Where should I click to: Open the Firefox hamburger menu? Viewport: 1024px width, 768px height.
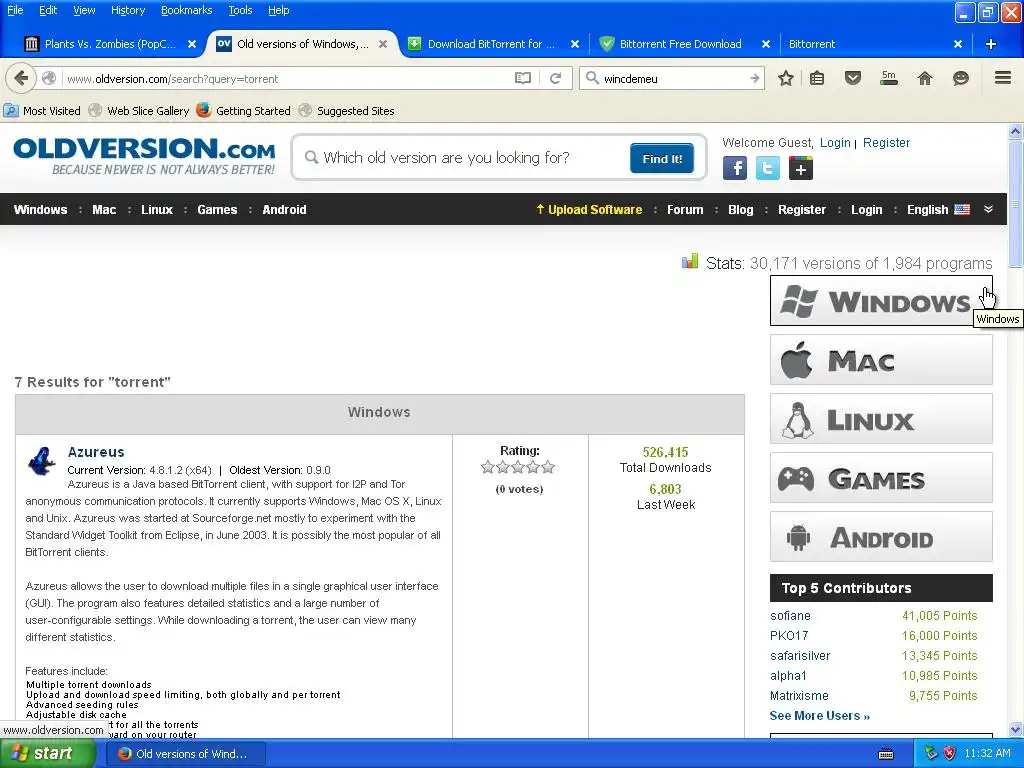[1003, 78]
